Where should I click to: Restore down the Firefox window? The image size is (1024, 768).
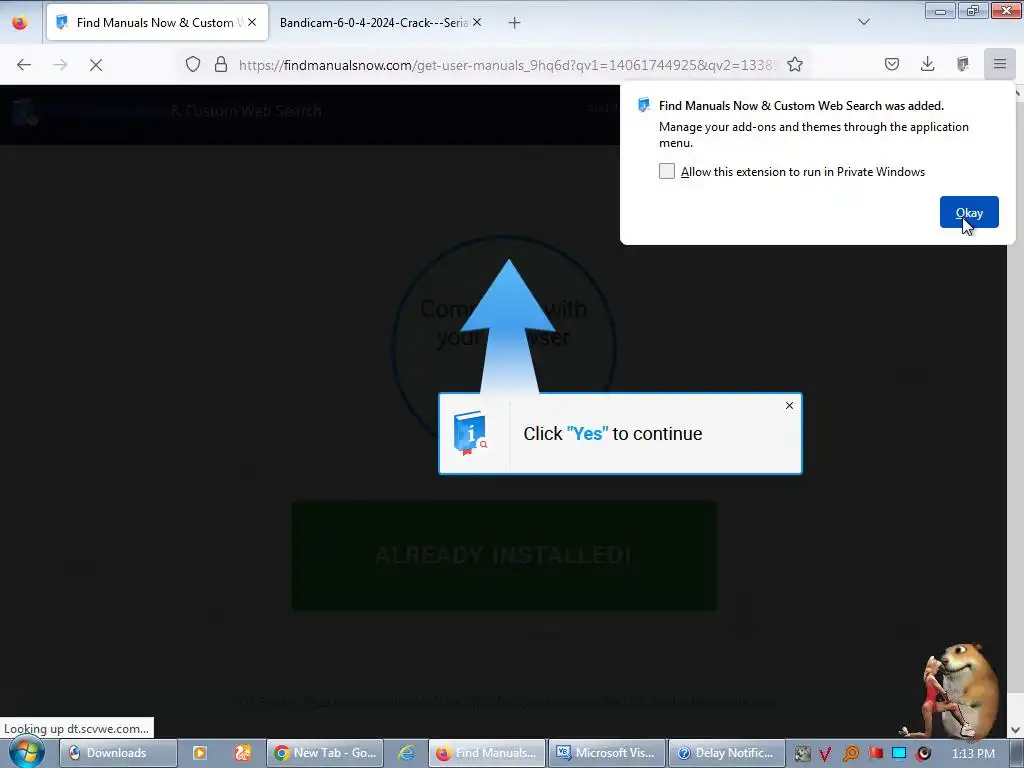pyautogui.click(x=972, y=10)
